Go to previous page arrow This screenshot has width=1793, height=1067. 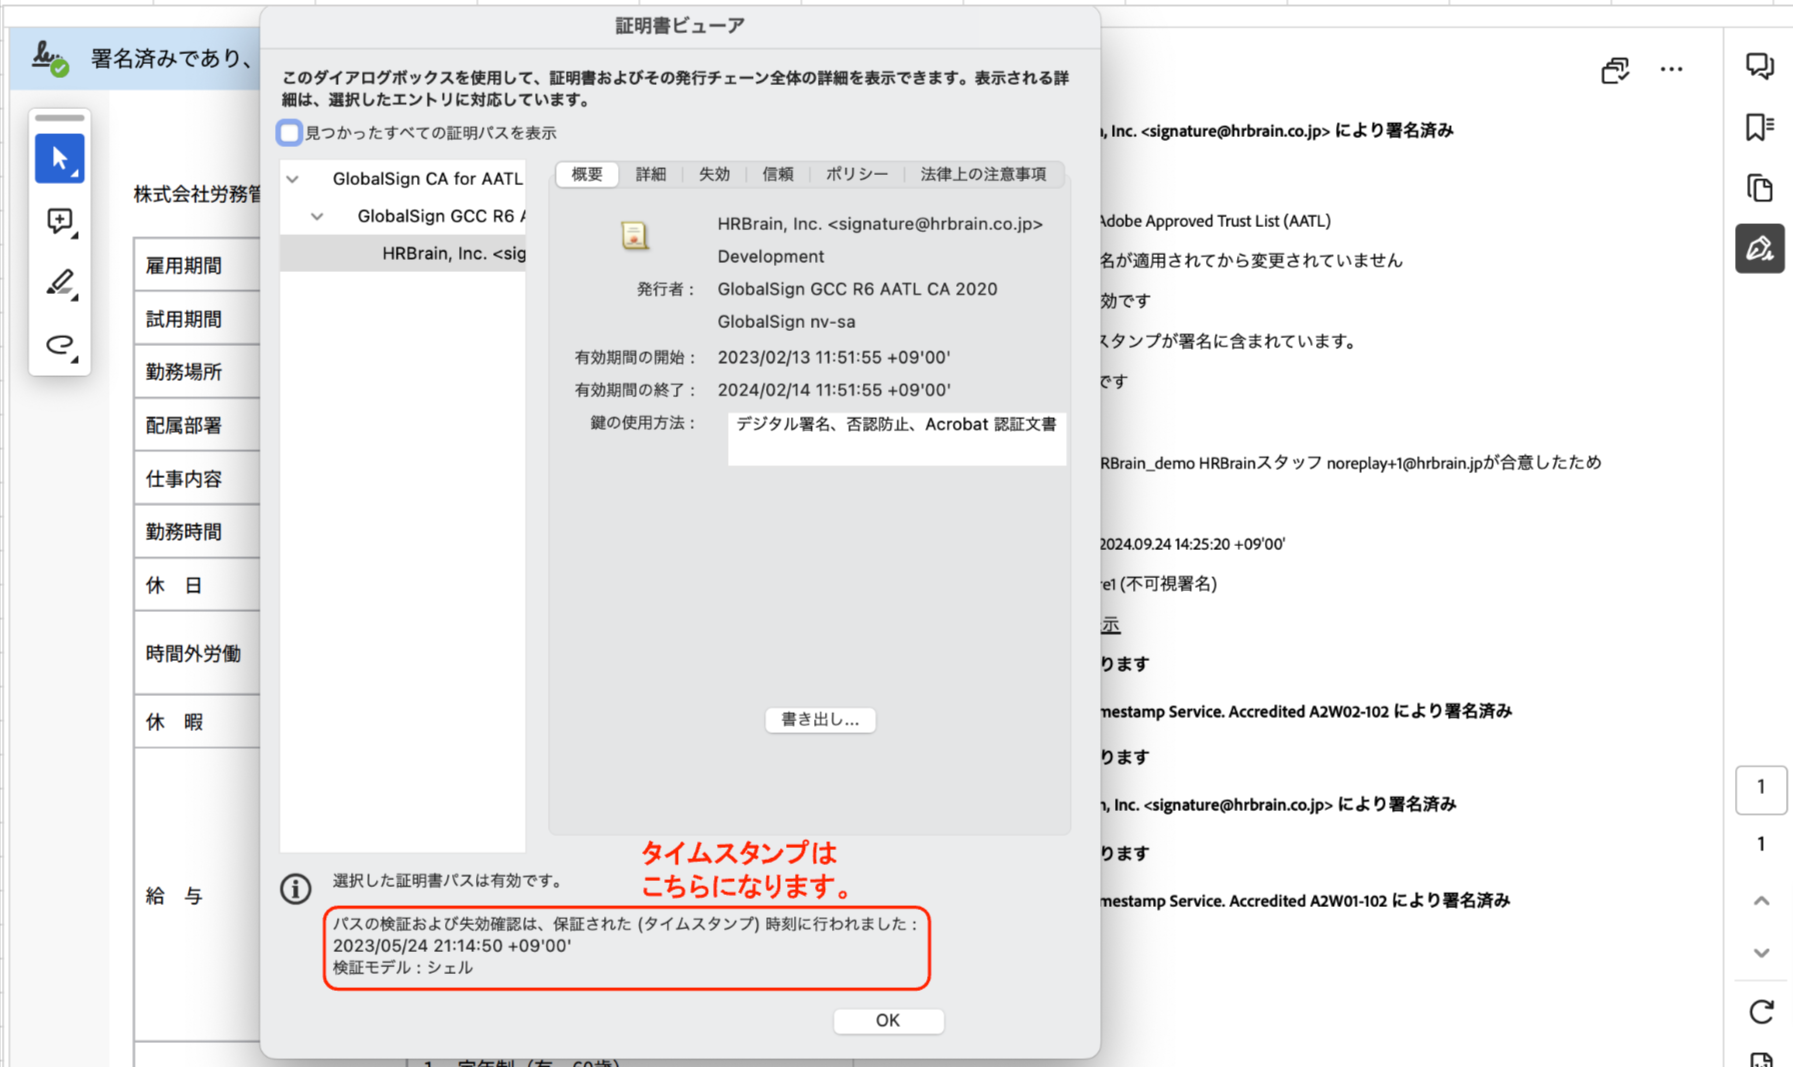click(x=1761, y=901)
